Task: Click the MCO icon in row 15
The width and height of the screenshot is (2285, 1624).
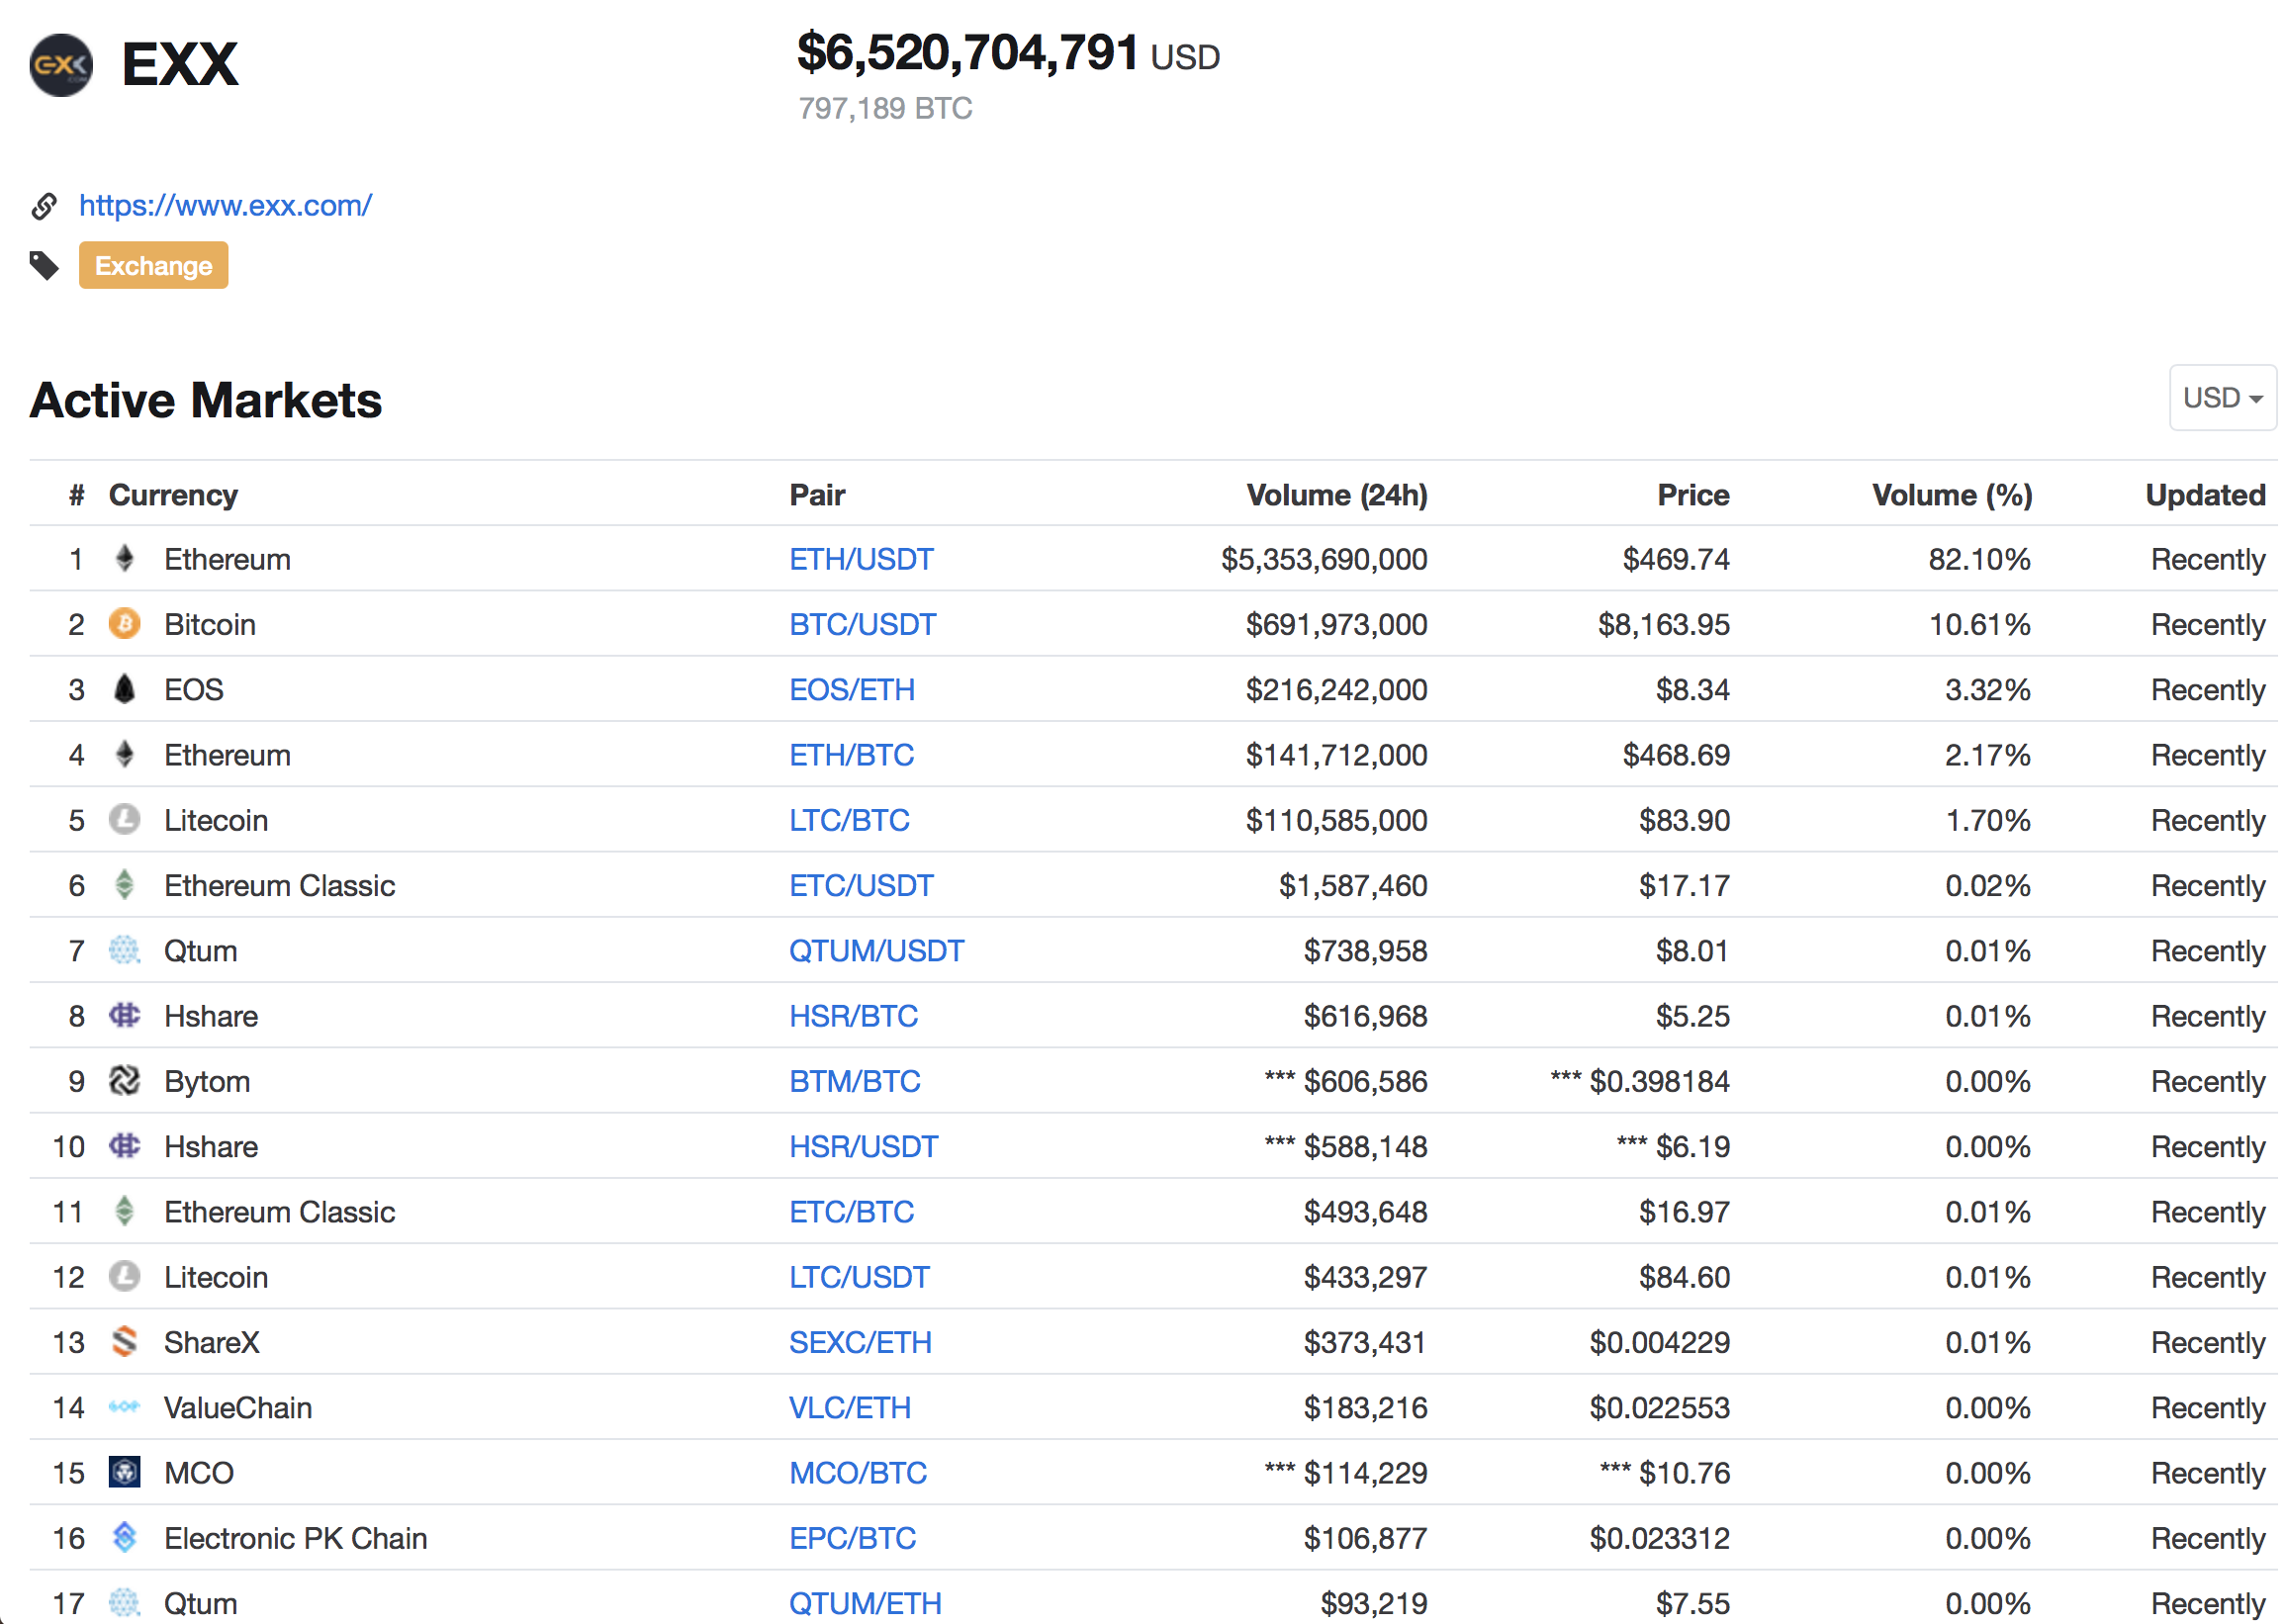Action: pos(124,1473)
